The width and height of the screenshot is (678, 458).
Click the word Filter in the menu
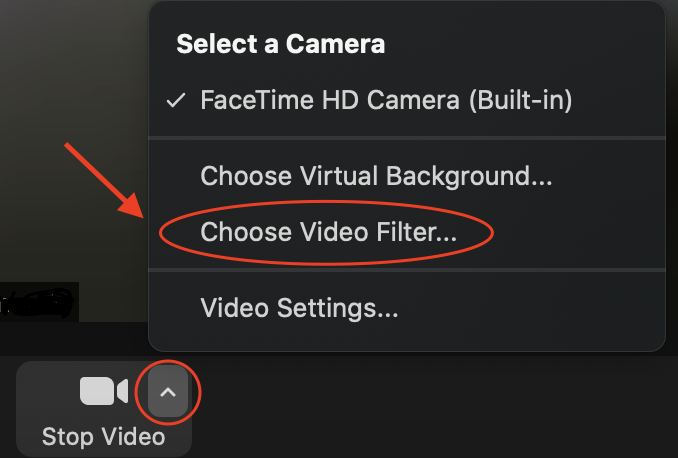pos(416,232)
